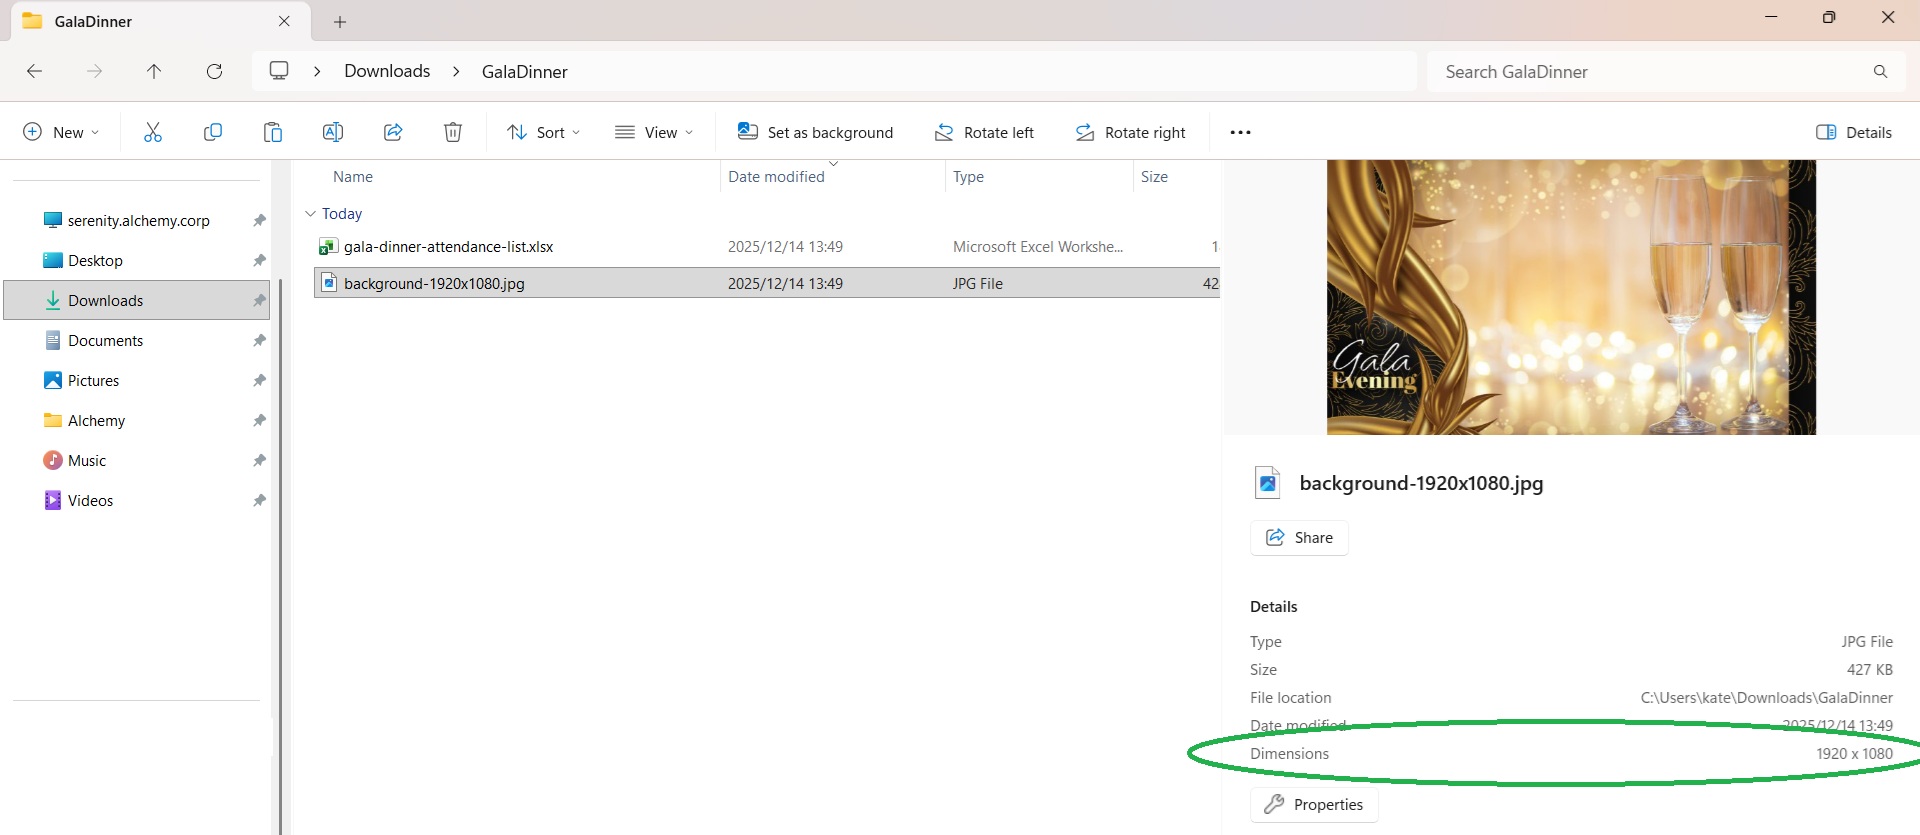
Task: Select gala-dinner-attendance-list.xlsx file
Action: (x=448, y=247)
